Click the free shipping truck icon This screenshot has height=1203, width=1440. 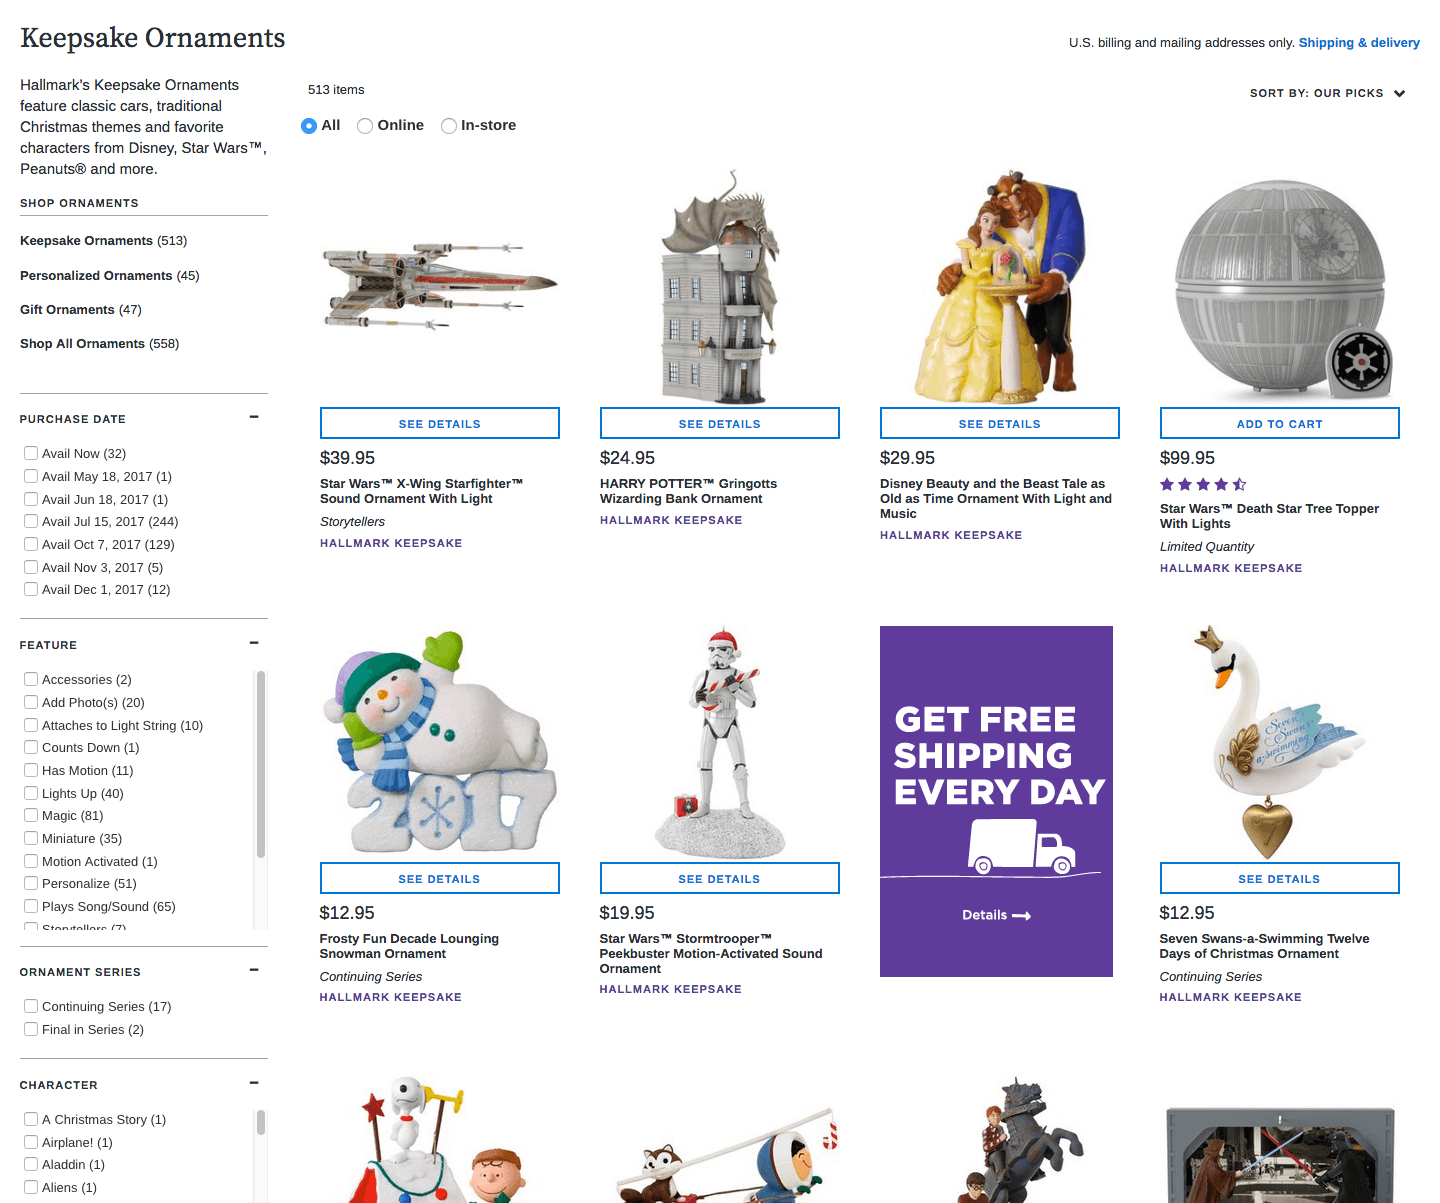[x=1021, y=846]
